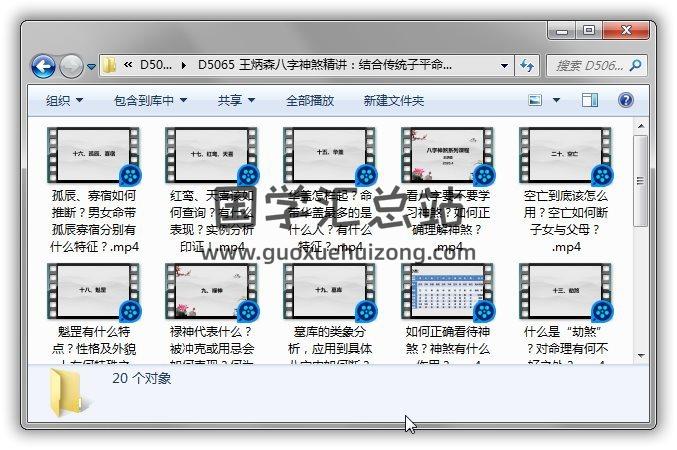Maximize the Explorer window

click(x=588, y=31)
